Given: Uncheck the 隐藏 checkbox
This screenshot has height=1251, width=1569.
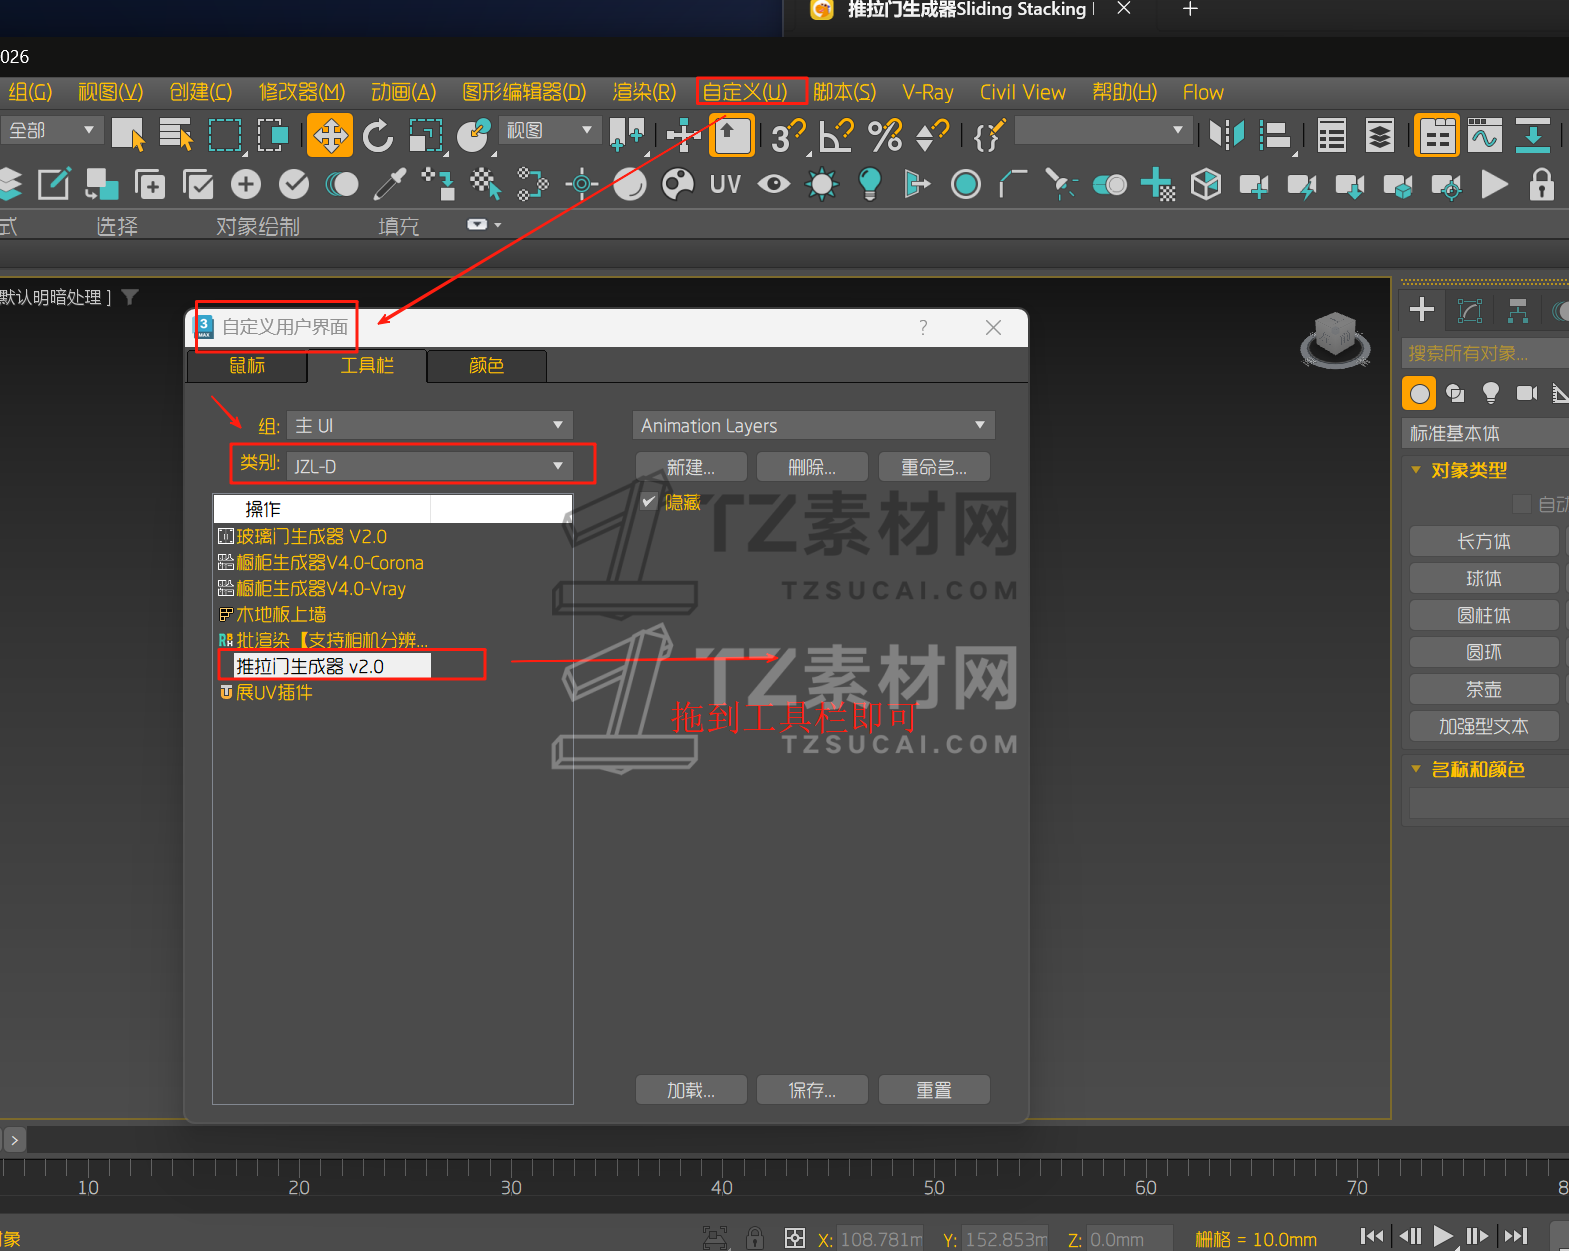Looking at the screenshot, I should [x=649, y=502].
